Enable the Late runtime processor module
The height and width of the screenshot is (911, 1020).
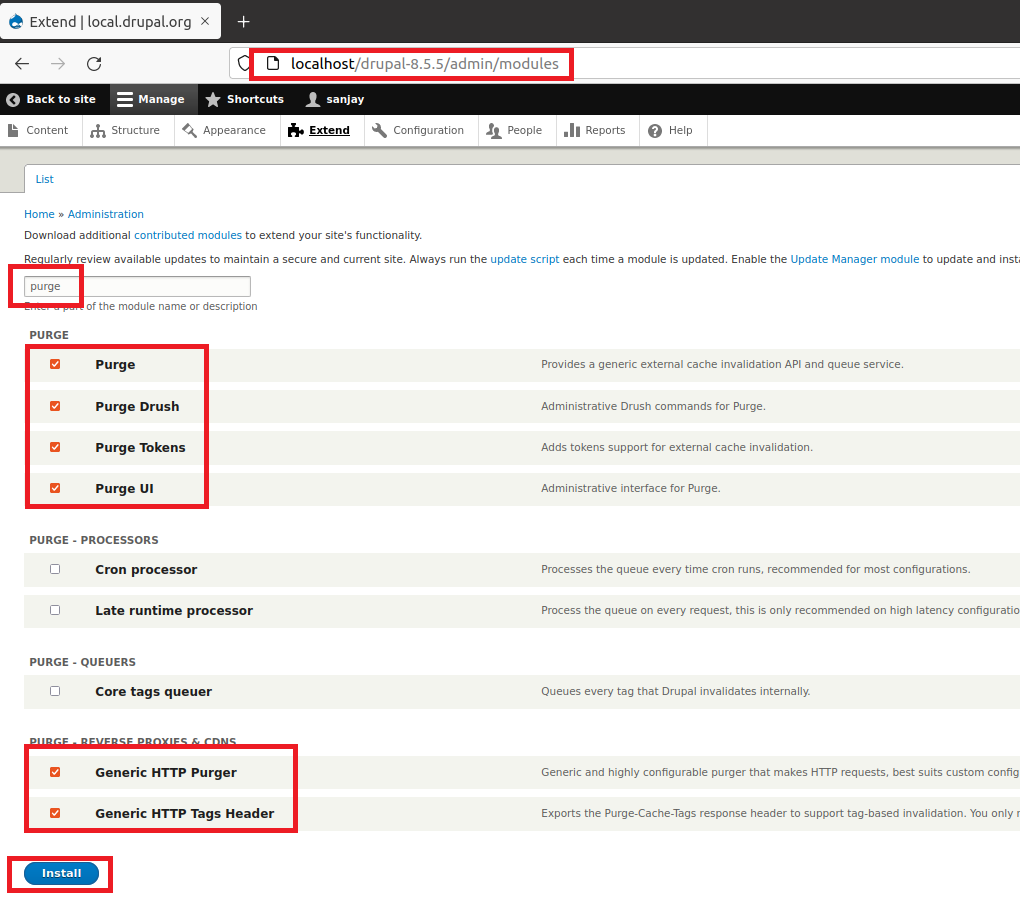(55, 610)
